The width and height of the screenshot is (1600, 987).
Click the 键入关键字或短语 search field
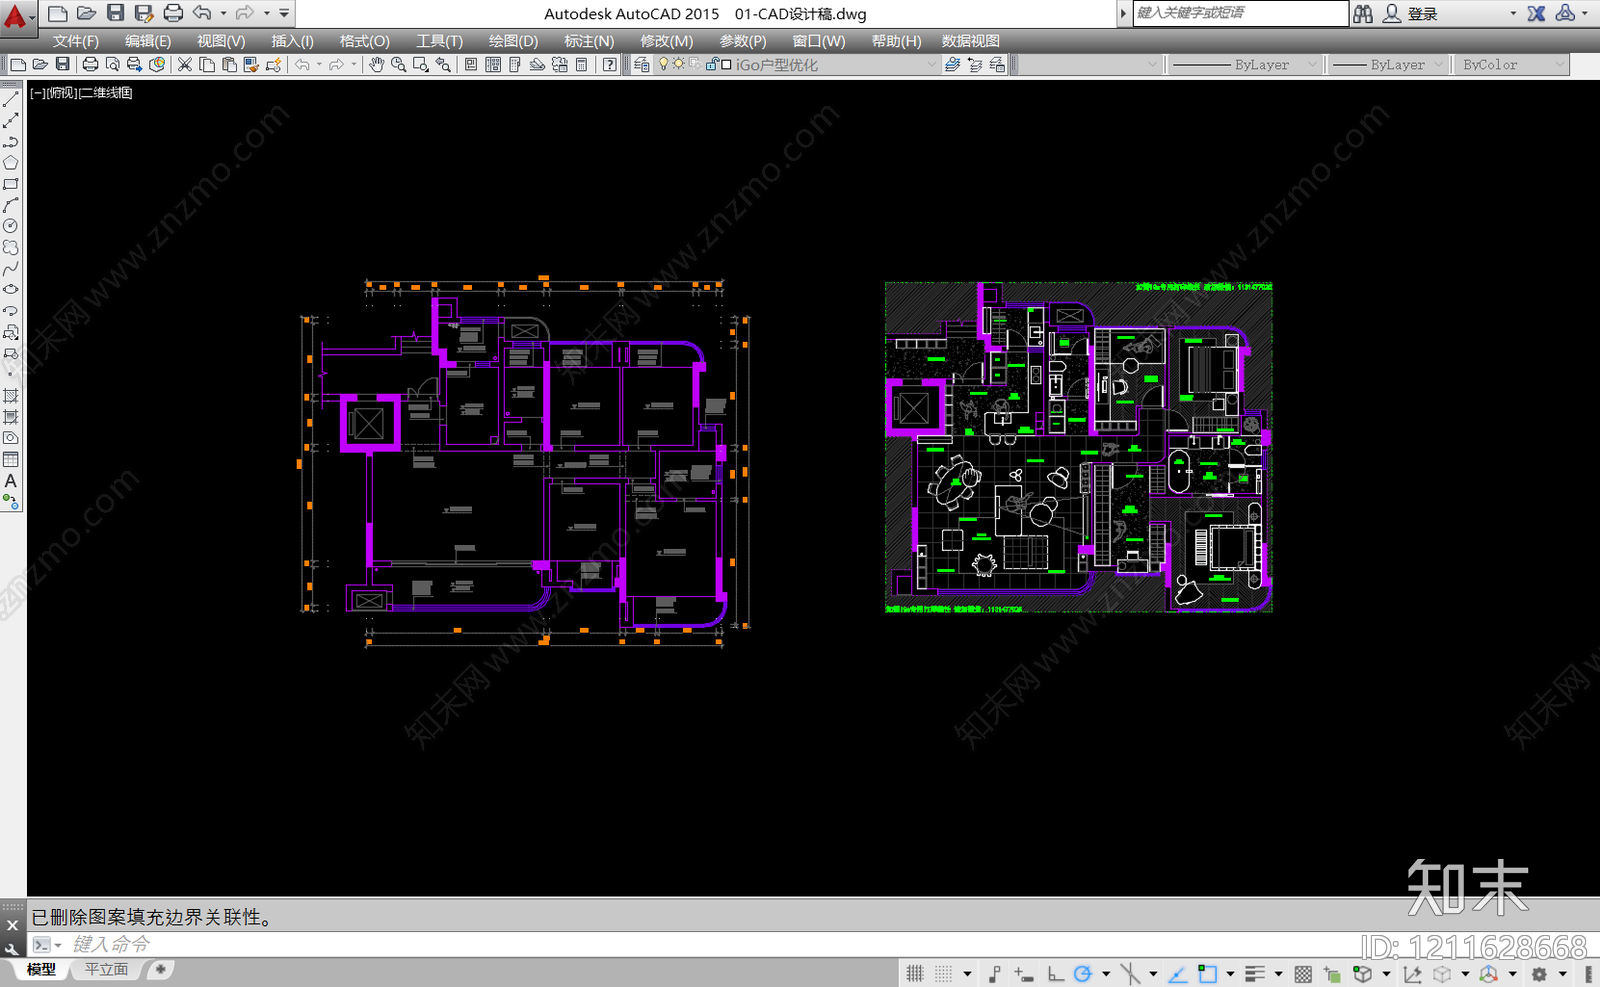[1240, 13]
